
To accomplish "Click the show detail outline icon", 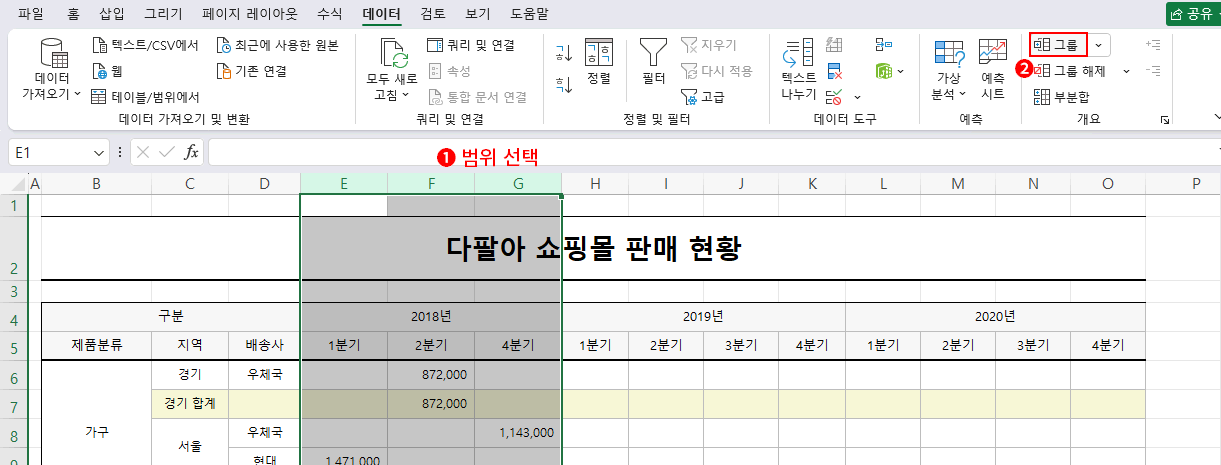I will (1154, 45).
